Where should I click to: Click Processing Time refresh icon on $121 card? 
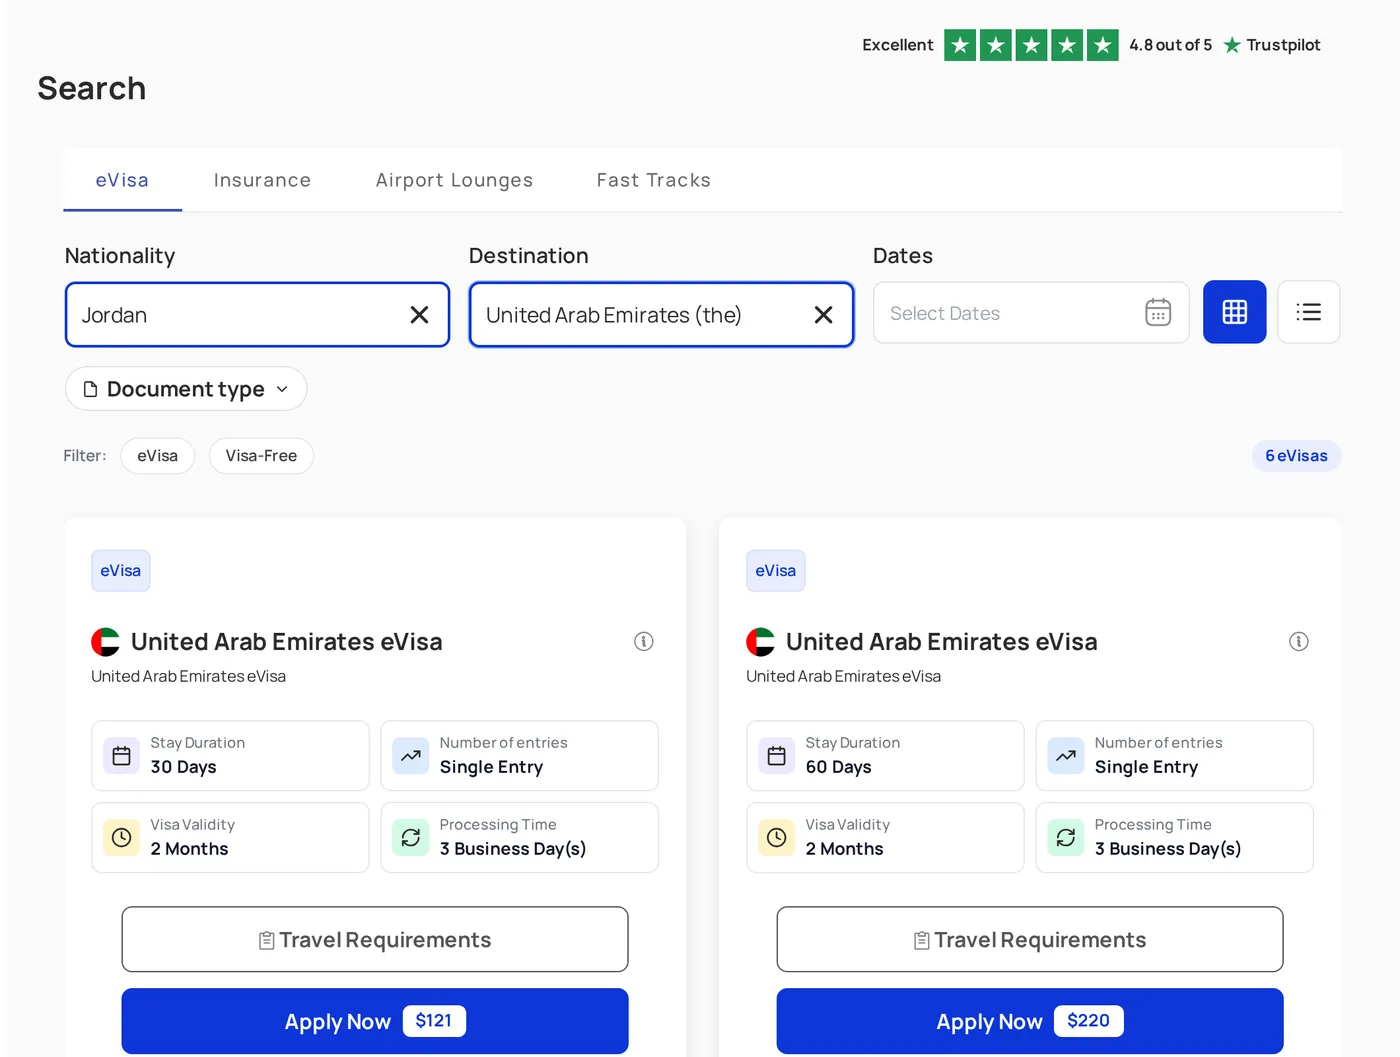(411, 838)
